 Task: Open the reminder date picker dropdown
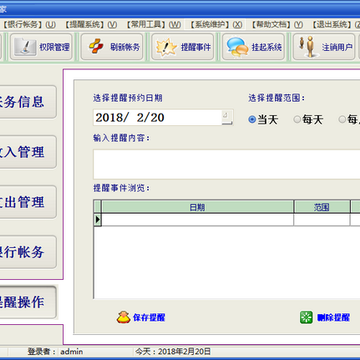pos(227,117)
